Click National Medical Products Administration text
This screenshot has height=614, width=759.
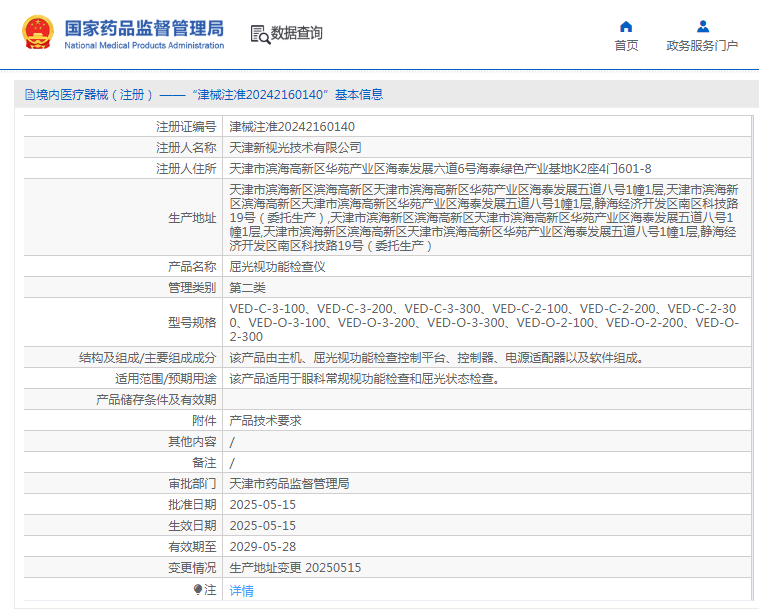pos(144,46)
